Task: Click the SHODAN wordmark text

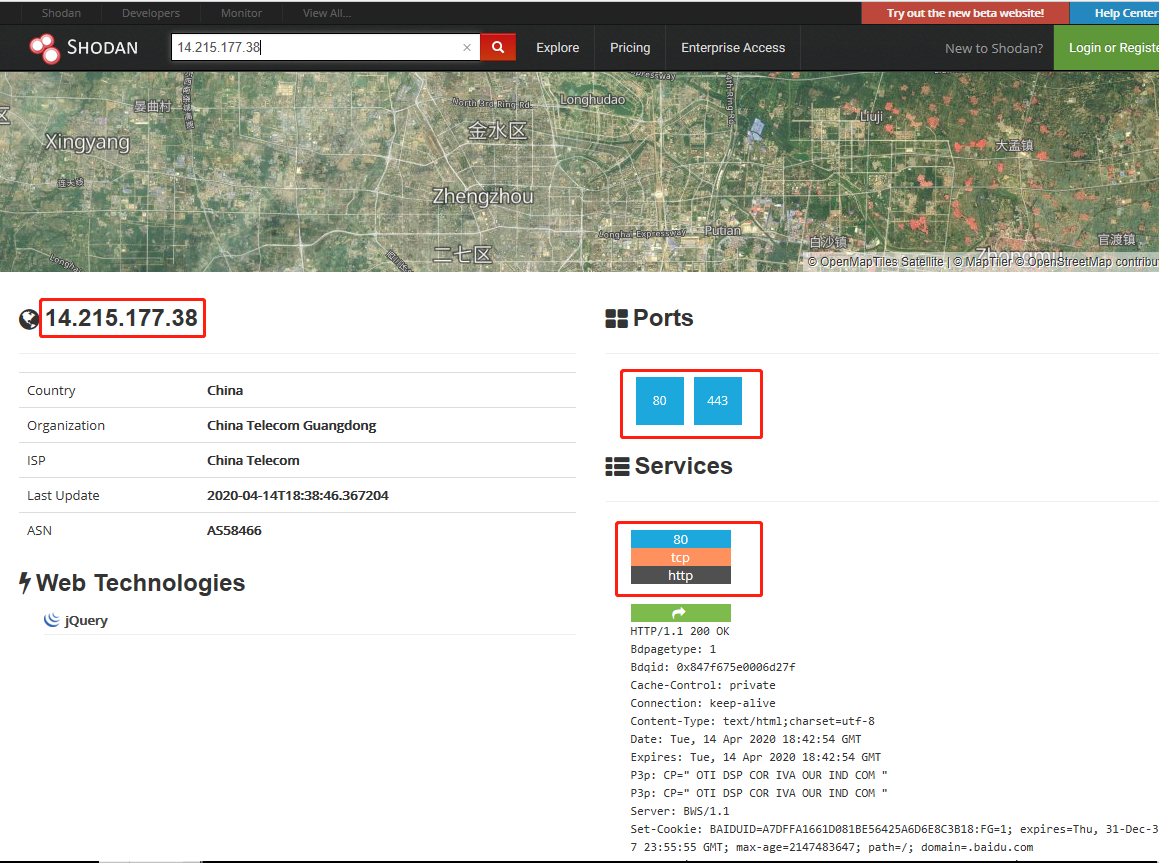Action: [x=102, y=48]
